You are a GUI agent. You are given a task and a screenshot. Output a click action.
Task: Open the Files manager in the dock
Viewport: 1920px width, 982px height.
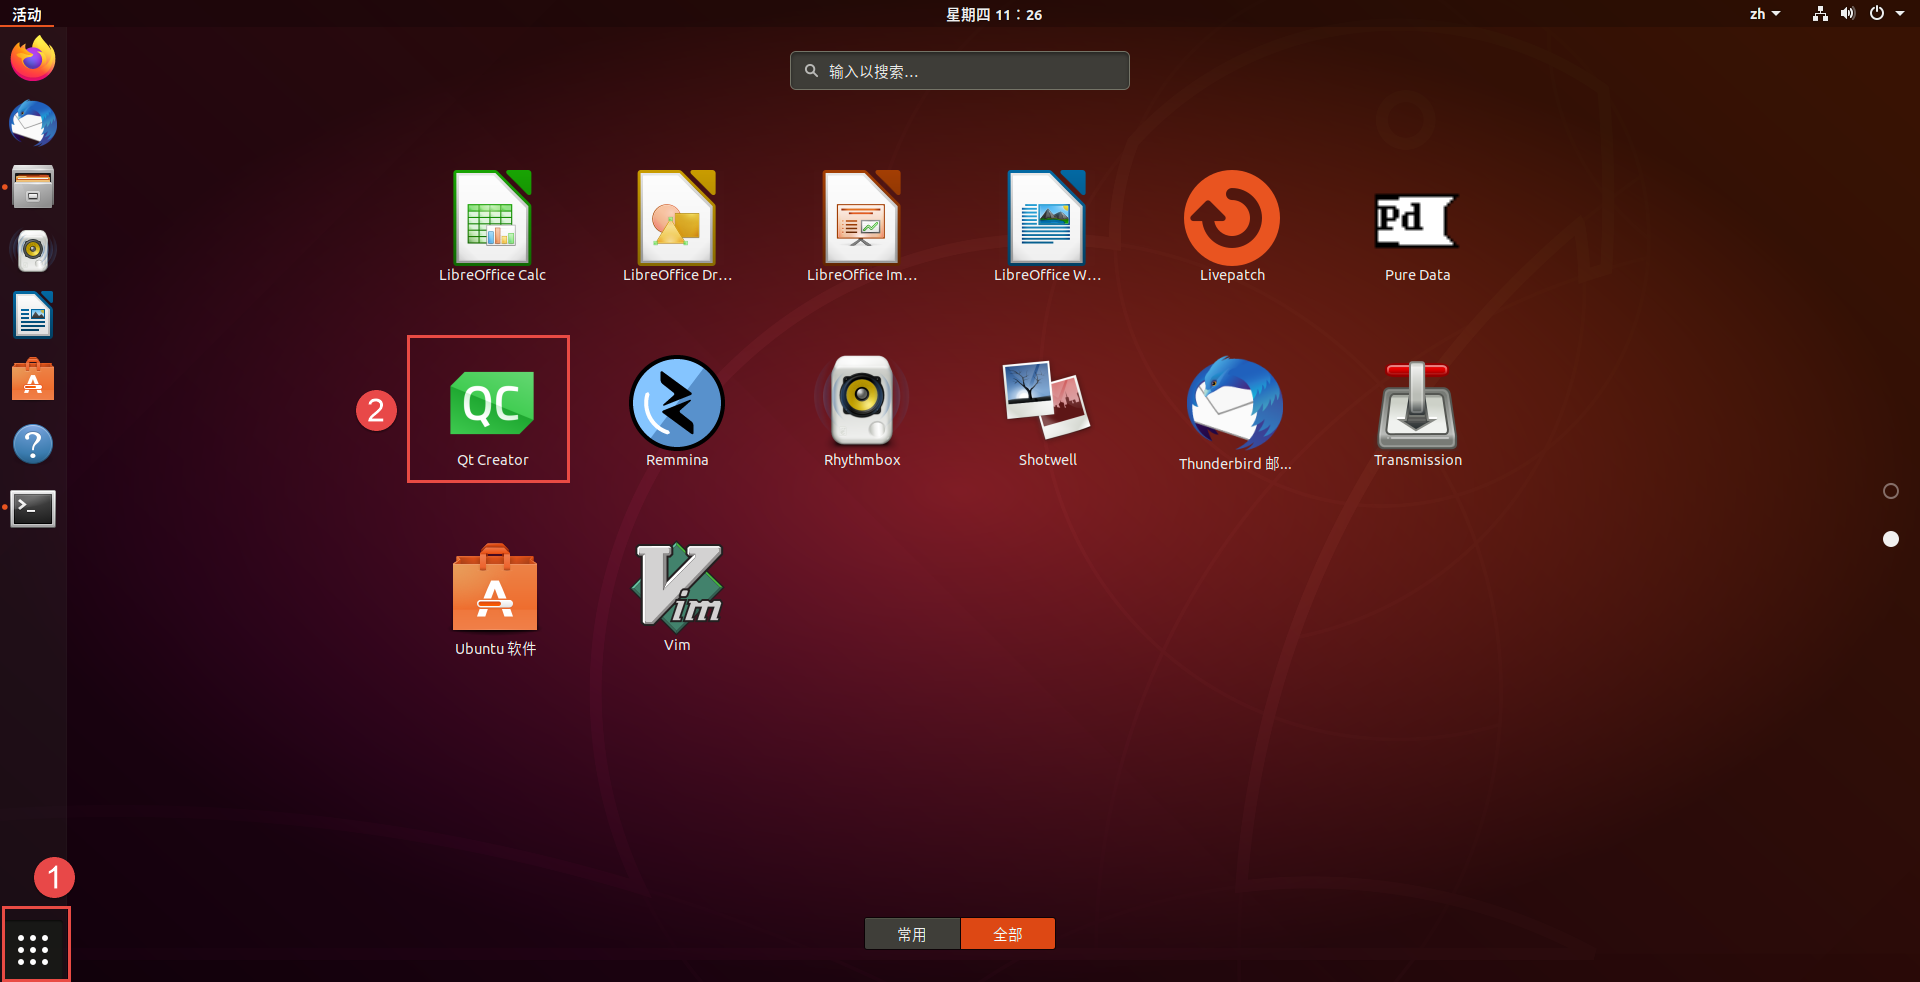(33, 187)
